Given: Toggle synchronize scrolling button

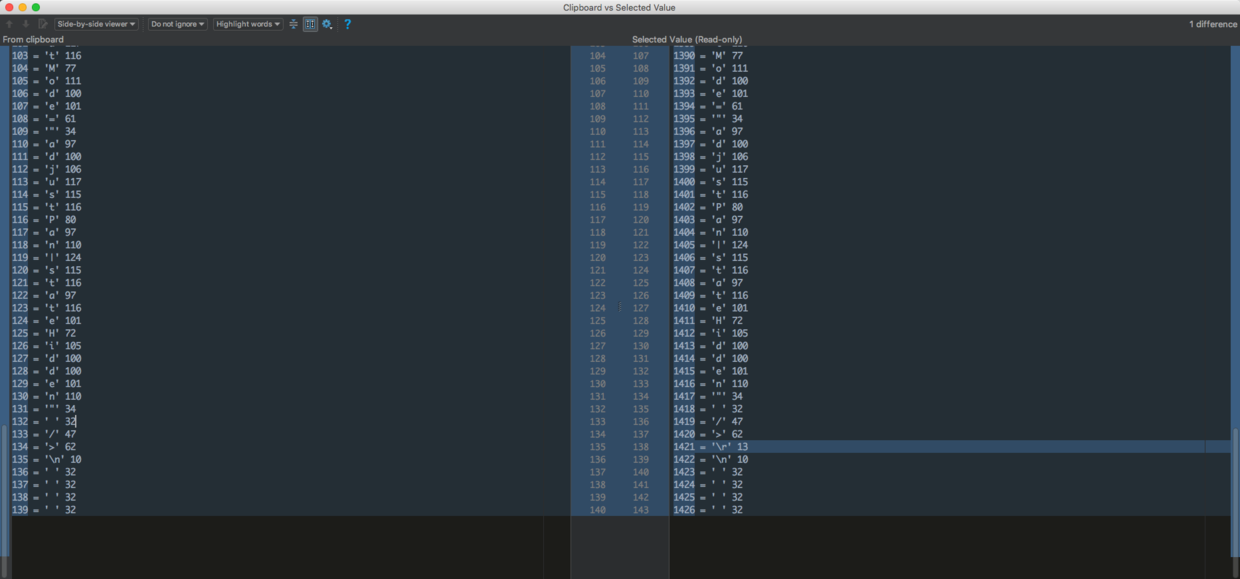Looking at the screenshot, I should pos(310,24).
